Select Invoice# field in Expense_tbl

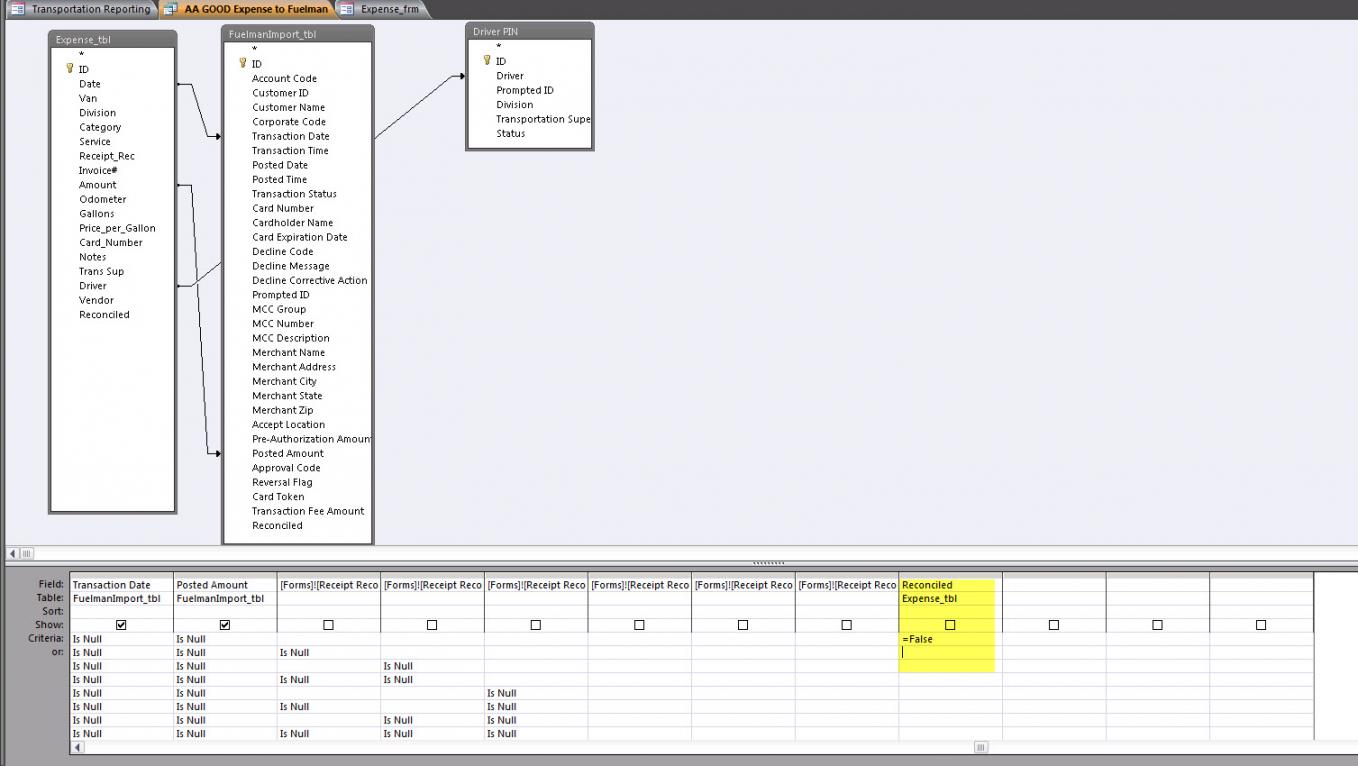pyautogui.click(x=98, y=171)
